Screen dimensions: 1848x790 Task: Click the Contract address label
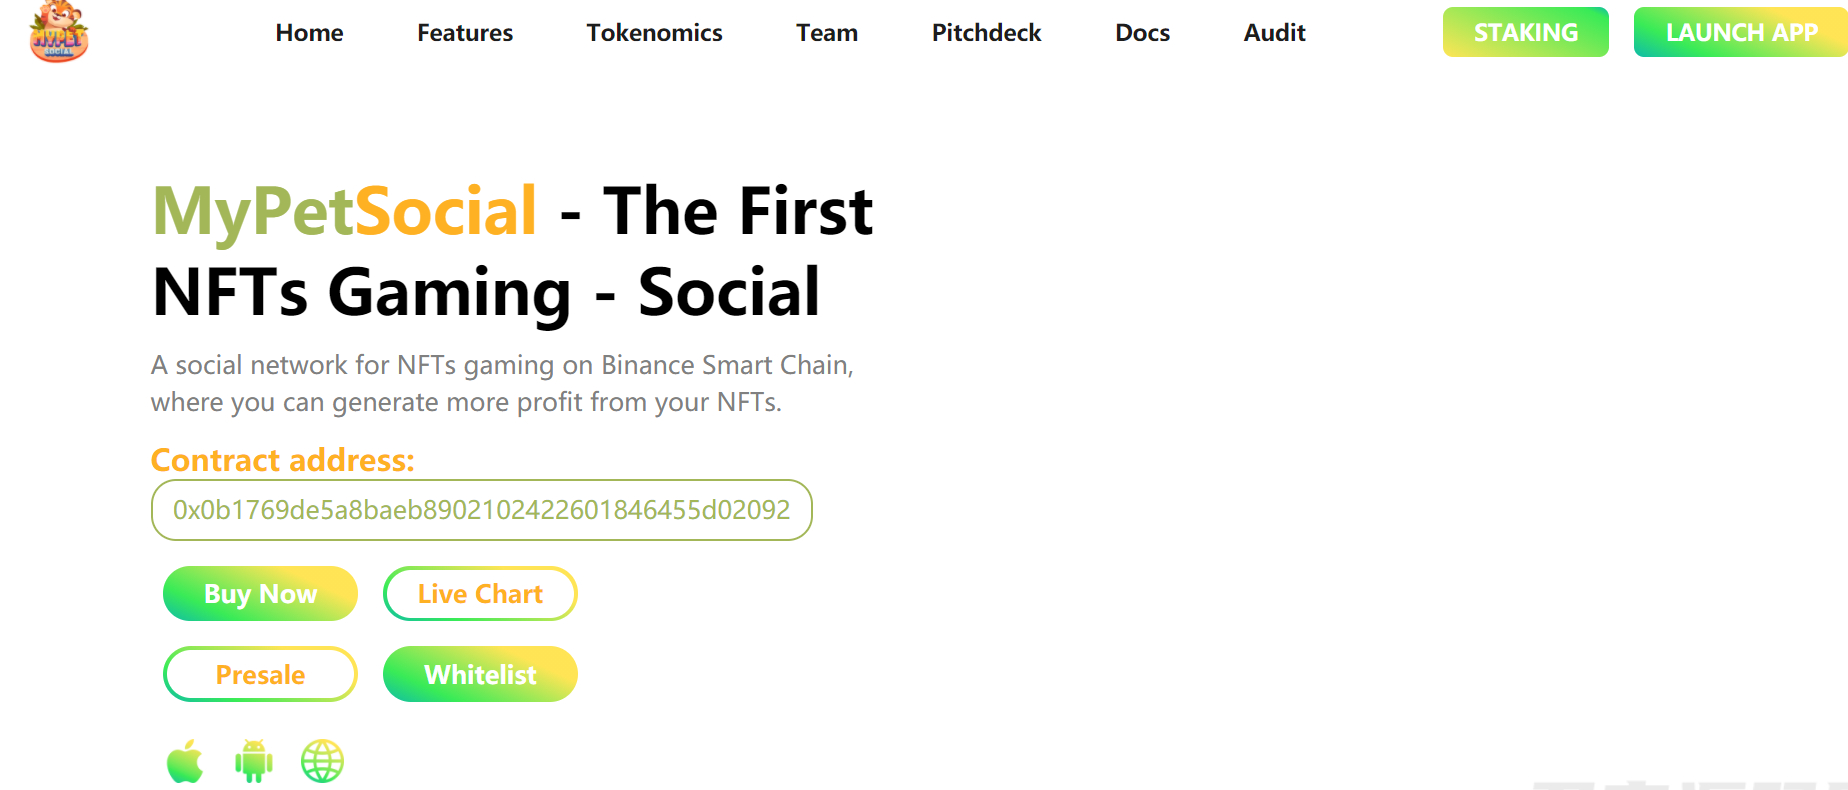[x=282, y=460]
